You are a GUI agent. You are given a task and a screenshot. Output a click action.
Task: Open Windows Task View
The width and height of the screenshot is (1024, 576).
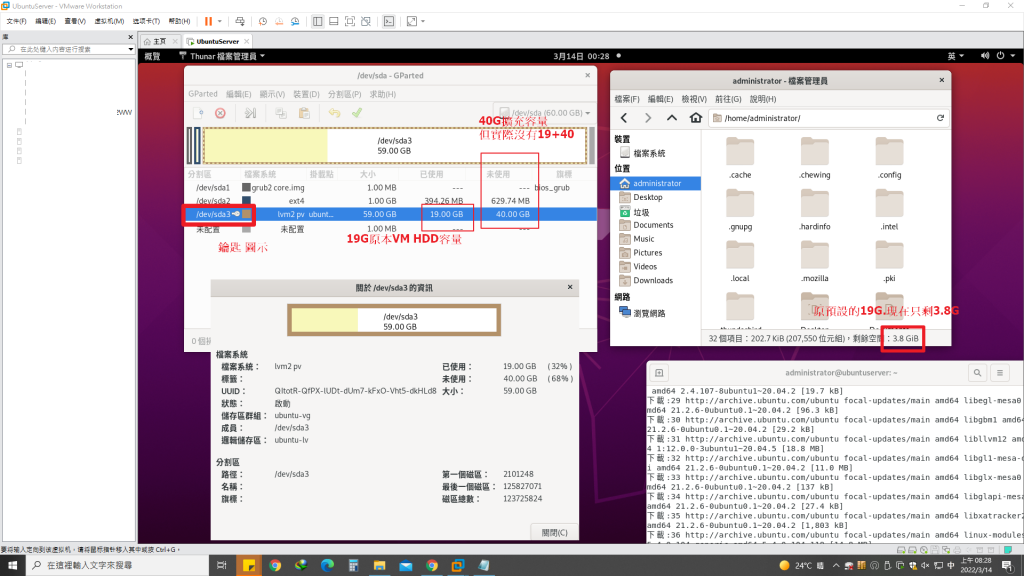pos(221,565)
